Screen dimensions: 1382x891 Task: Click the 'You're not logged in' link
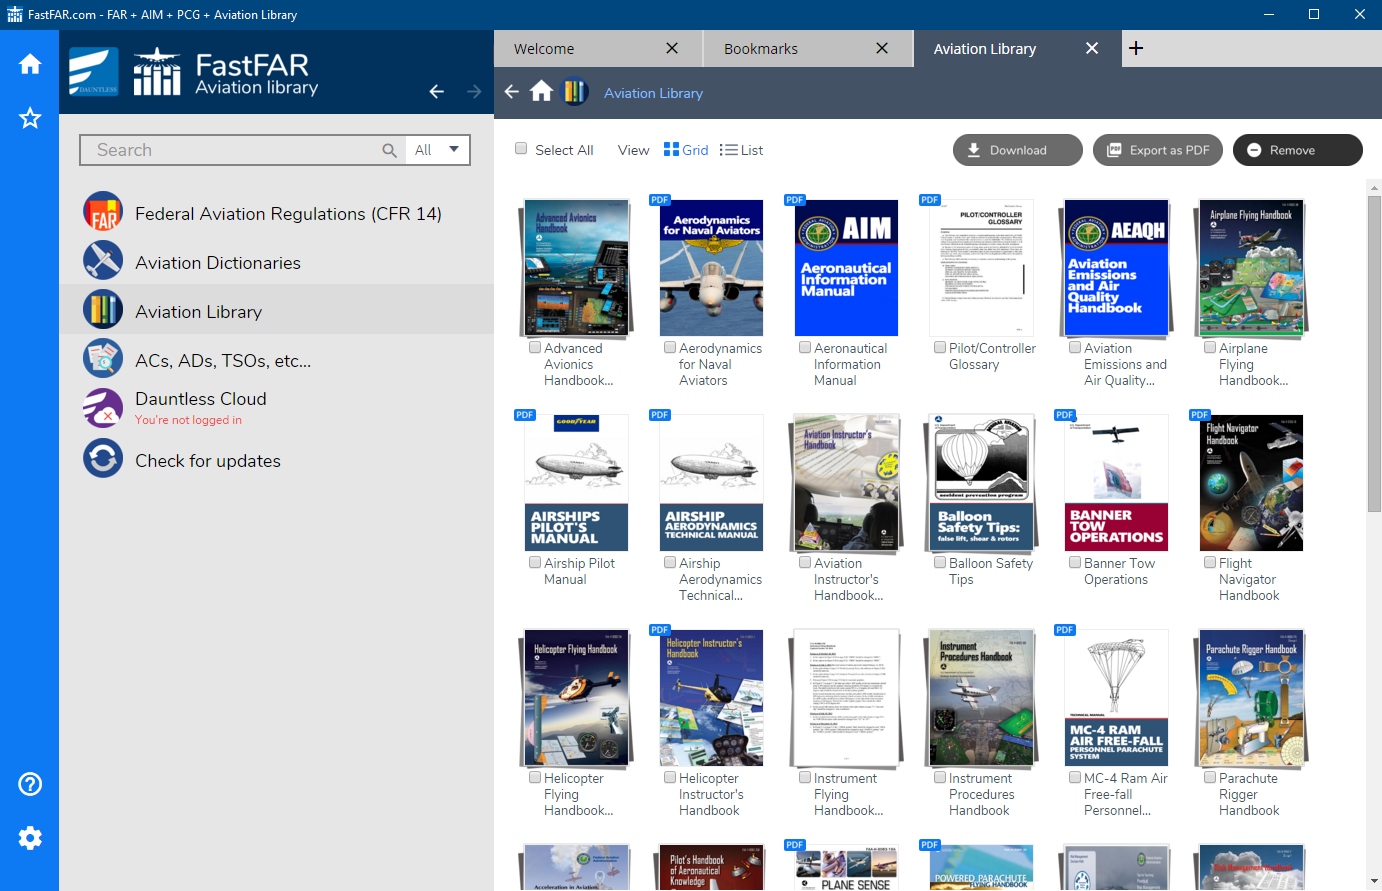coord(188,420)
